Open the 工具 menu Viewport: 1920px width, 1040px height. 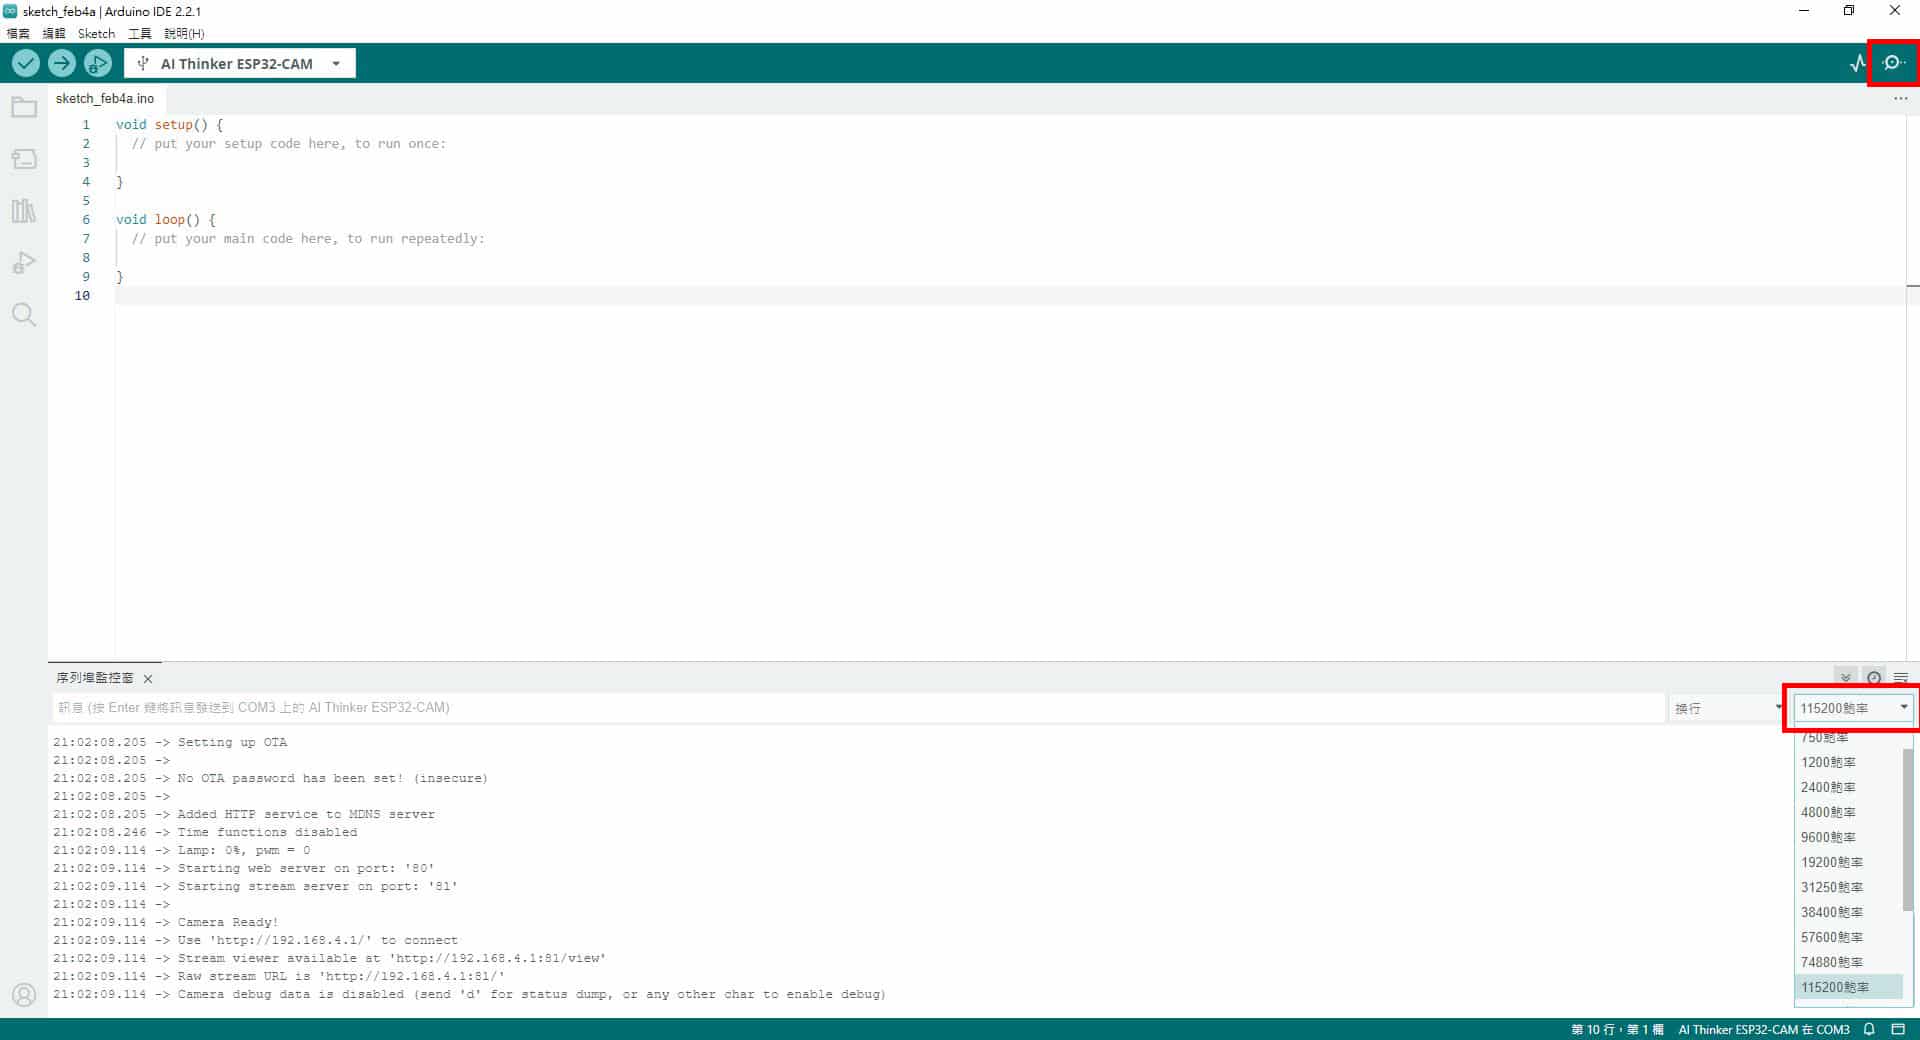139,33
